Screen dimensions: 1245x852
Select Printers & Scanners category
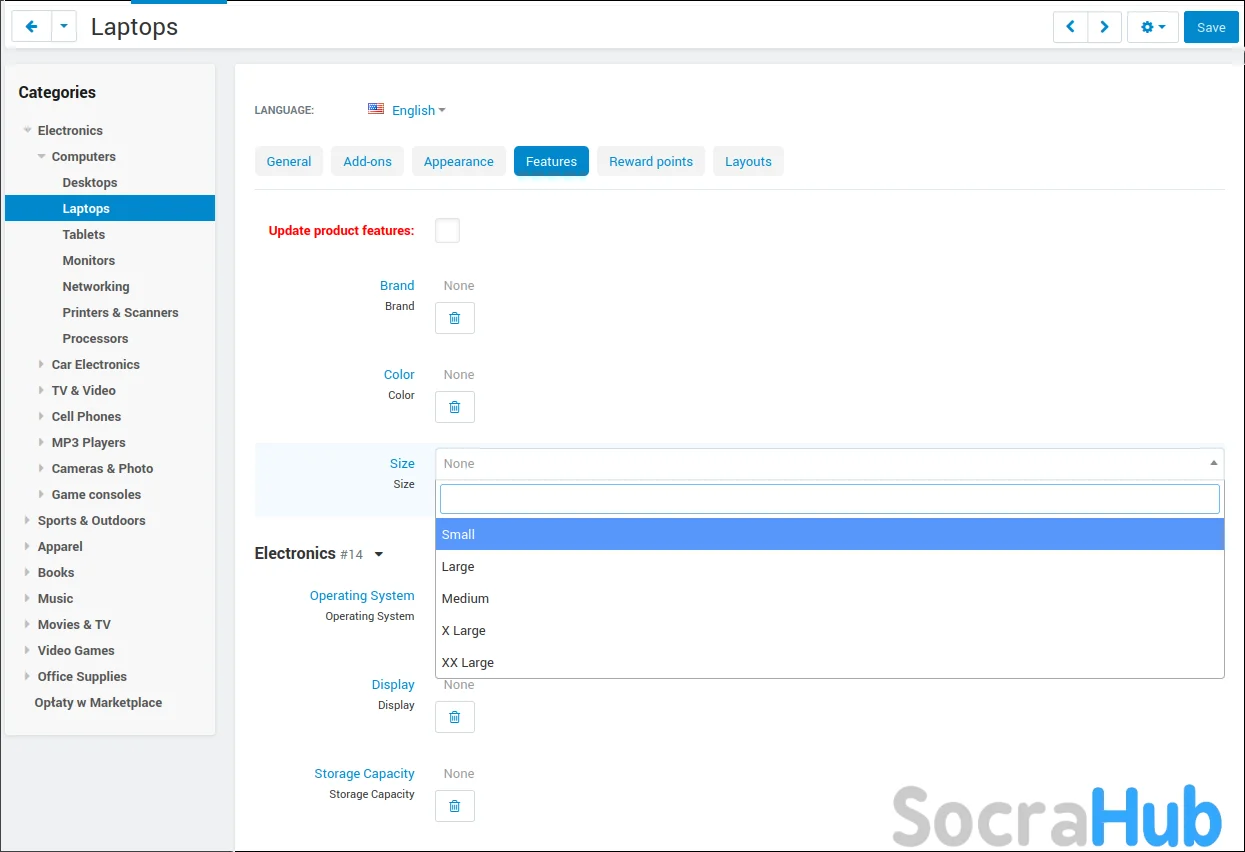(x=120, y=312)
